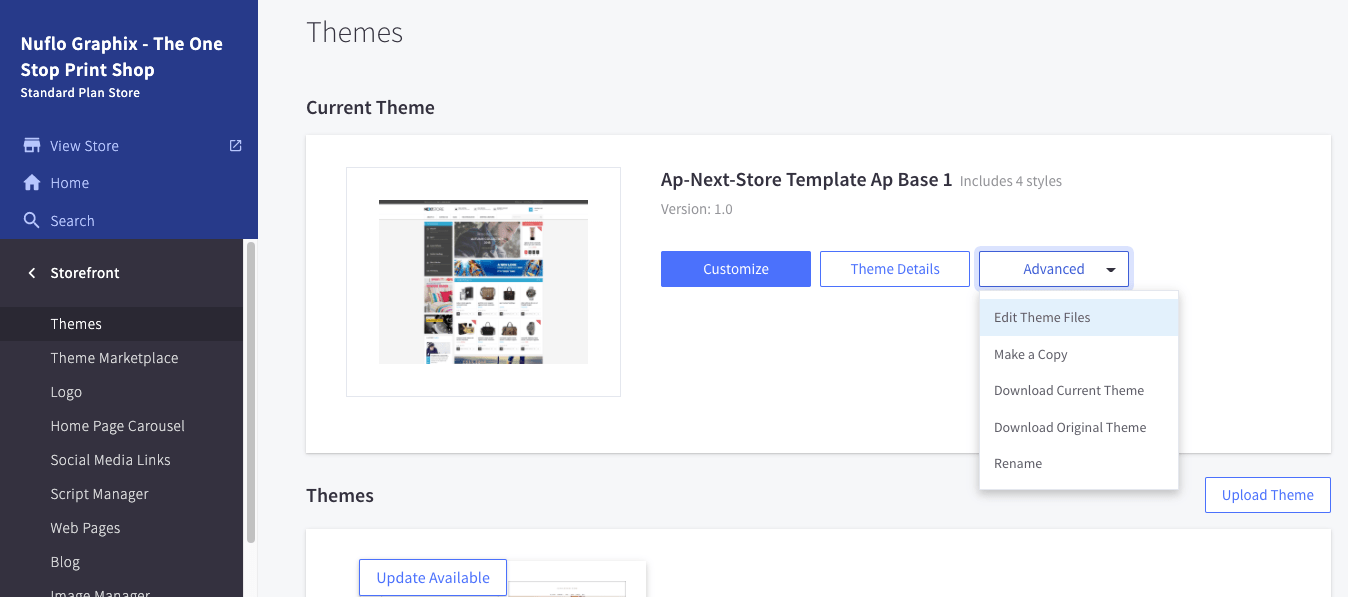
Task: Click the Storefront heading label
Action: click(85, 273)
